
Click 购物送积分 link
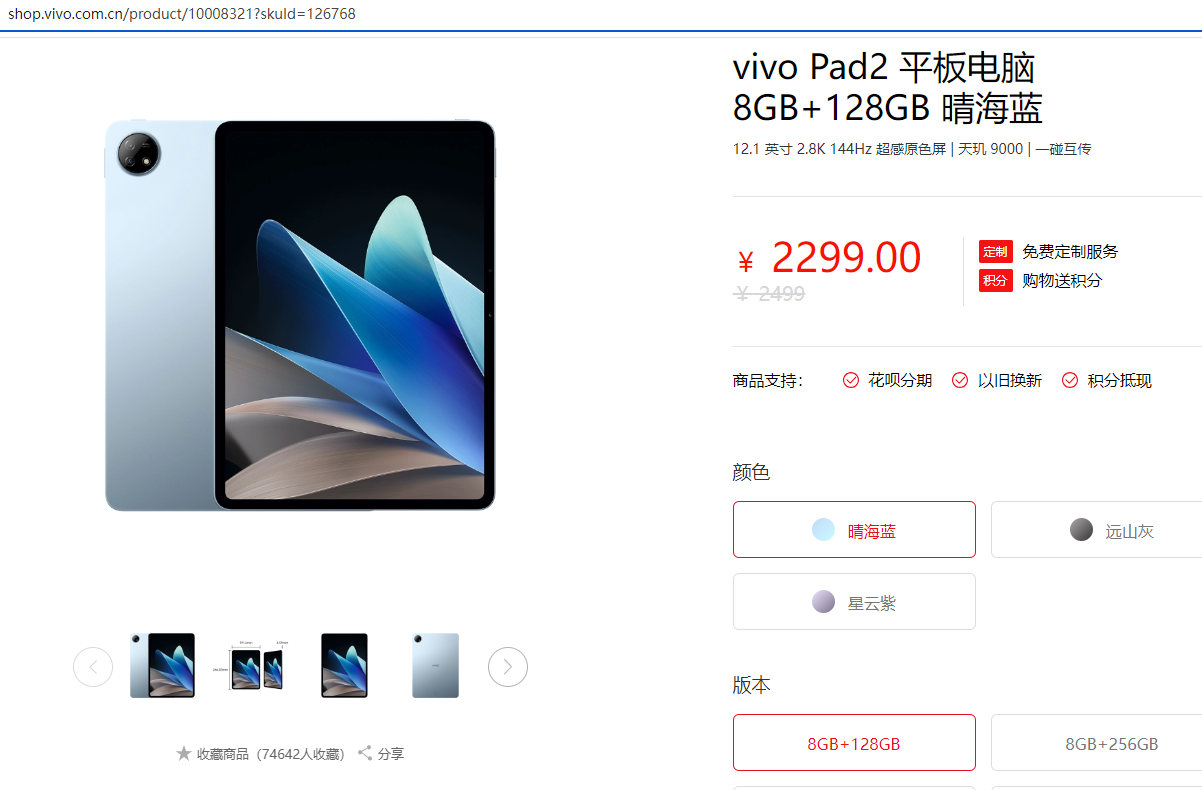1062,280
